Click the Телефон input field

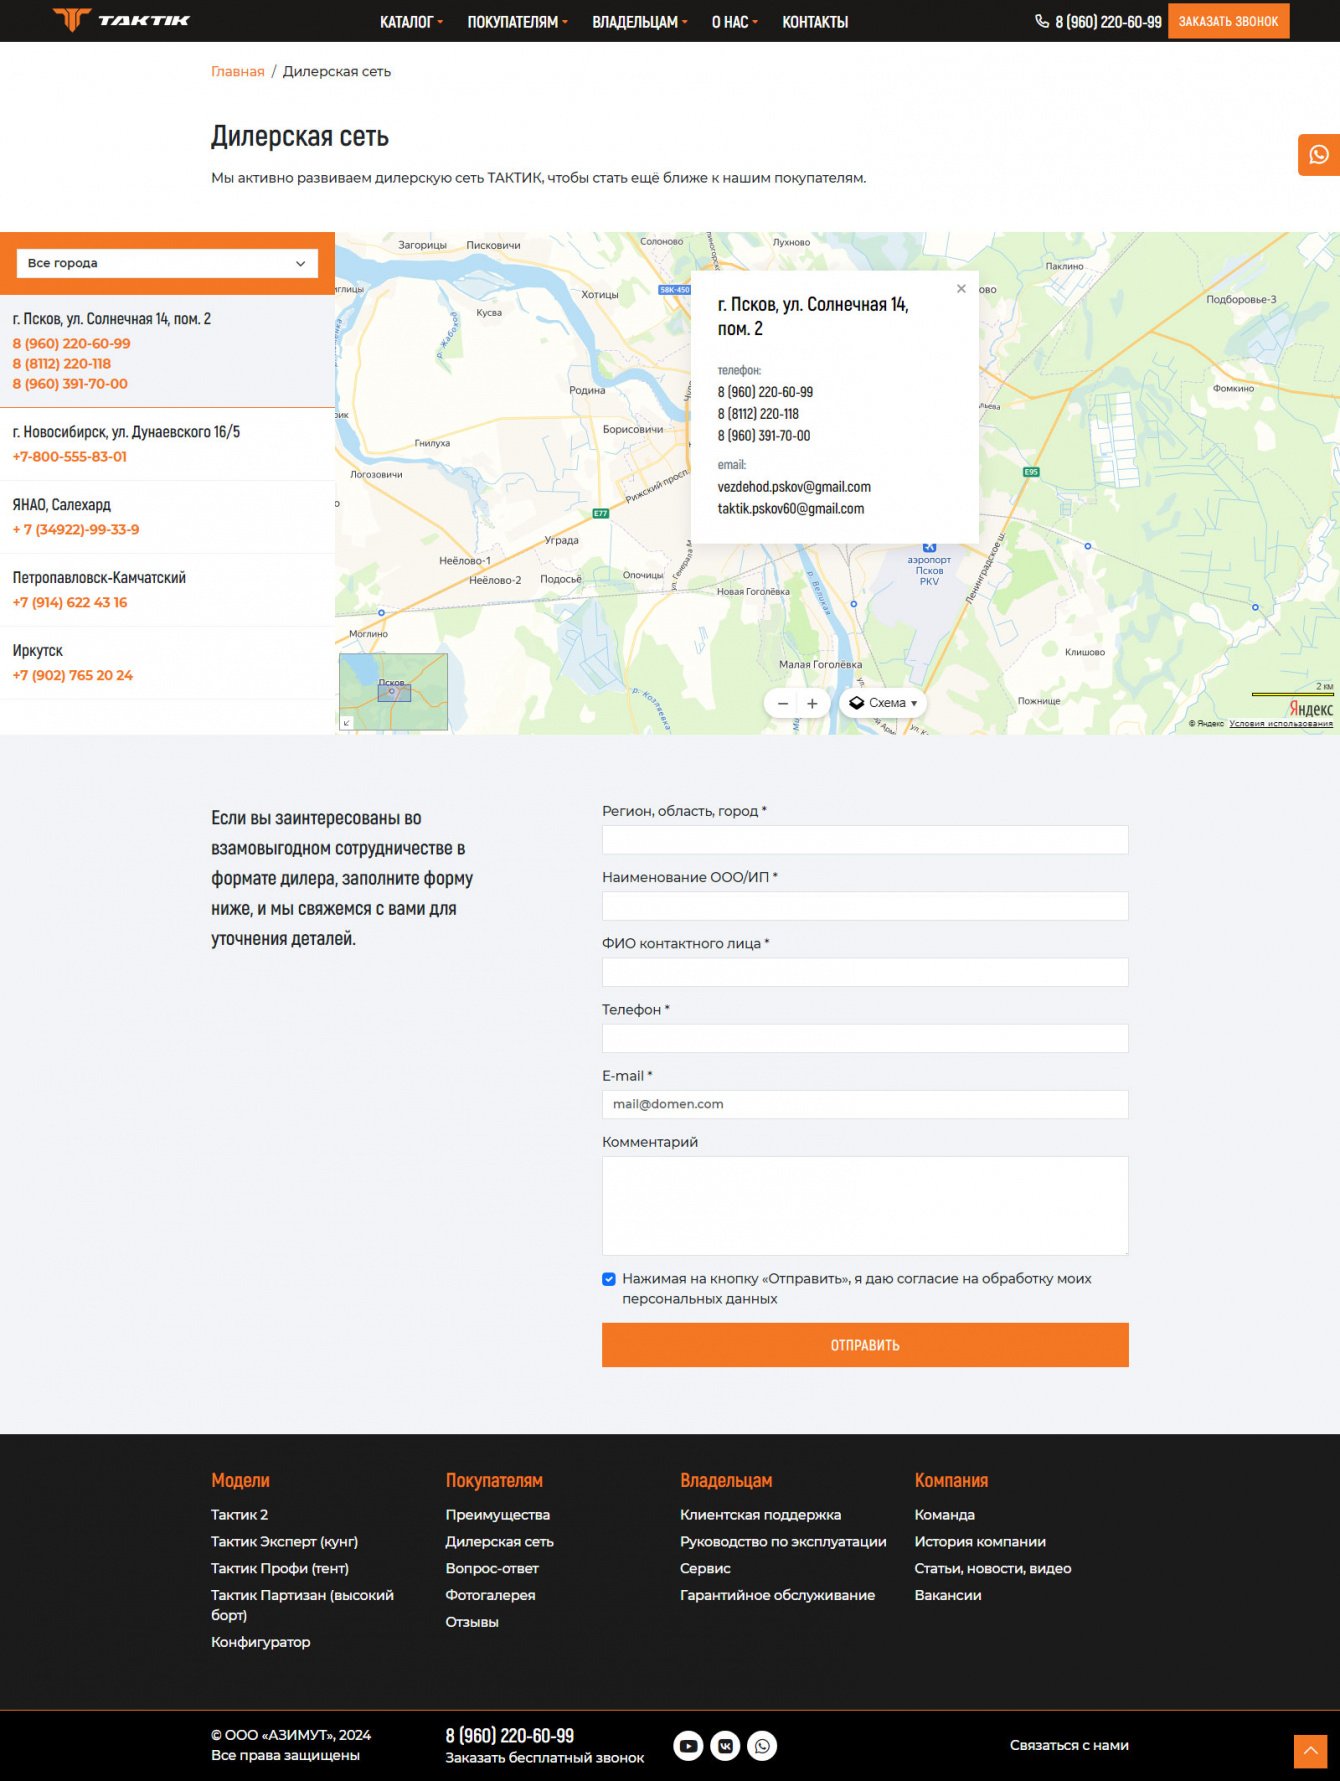[865, 1038]
